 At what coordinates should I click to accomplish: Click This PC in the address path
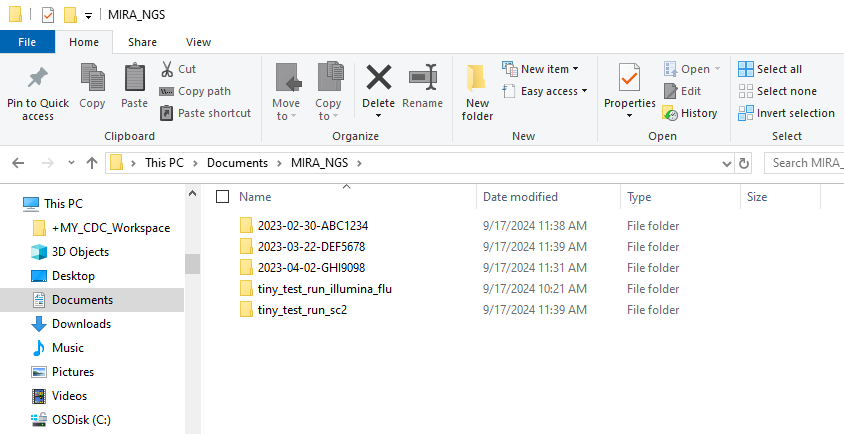164,163
